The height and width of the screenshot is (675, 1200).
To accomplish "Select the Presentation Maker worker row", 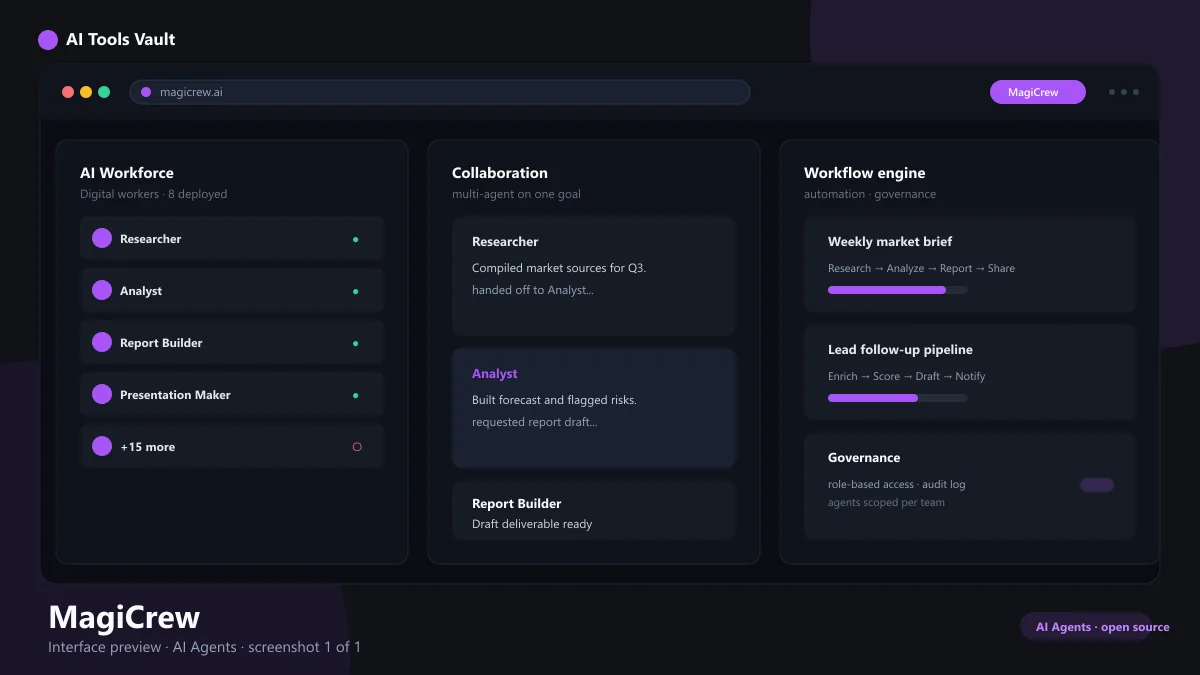I will [232, 395].
